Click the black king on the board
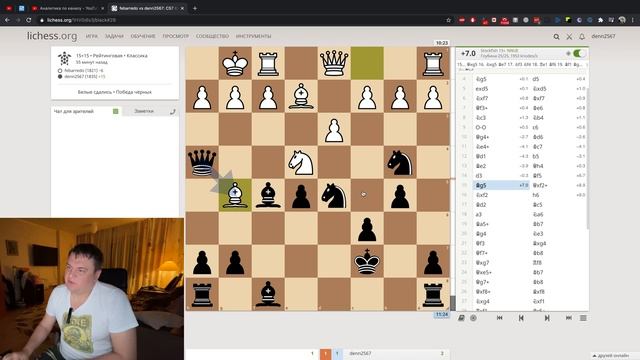This screenshot has width=640, height=360. click(x=367, y=262)
